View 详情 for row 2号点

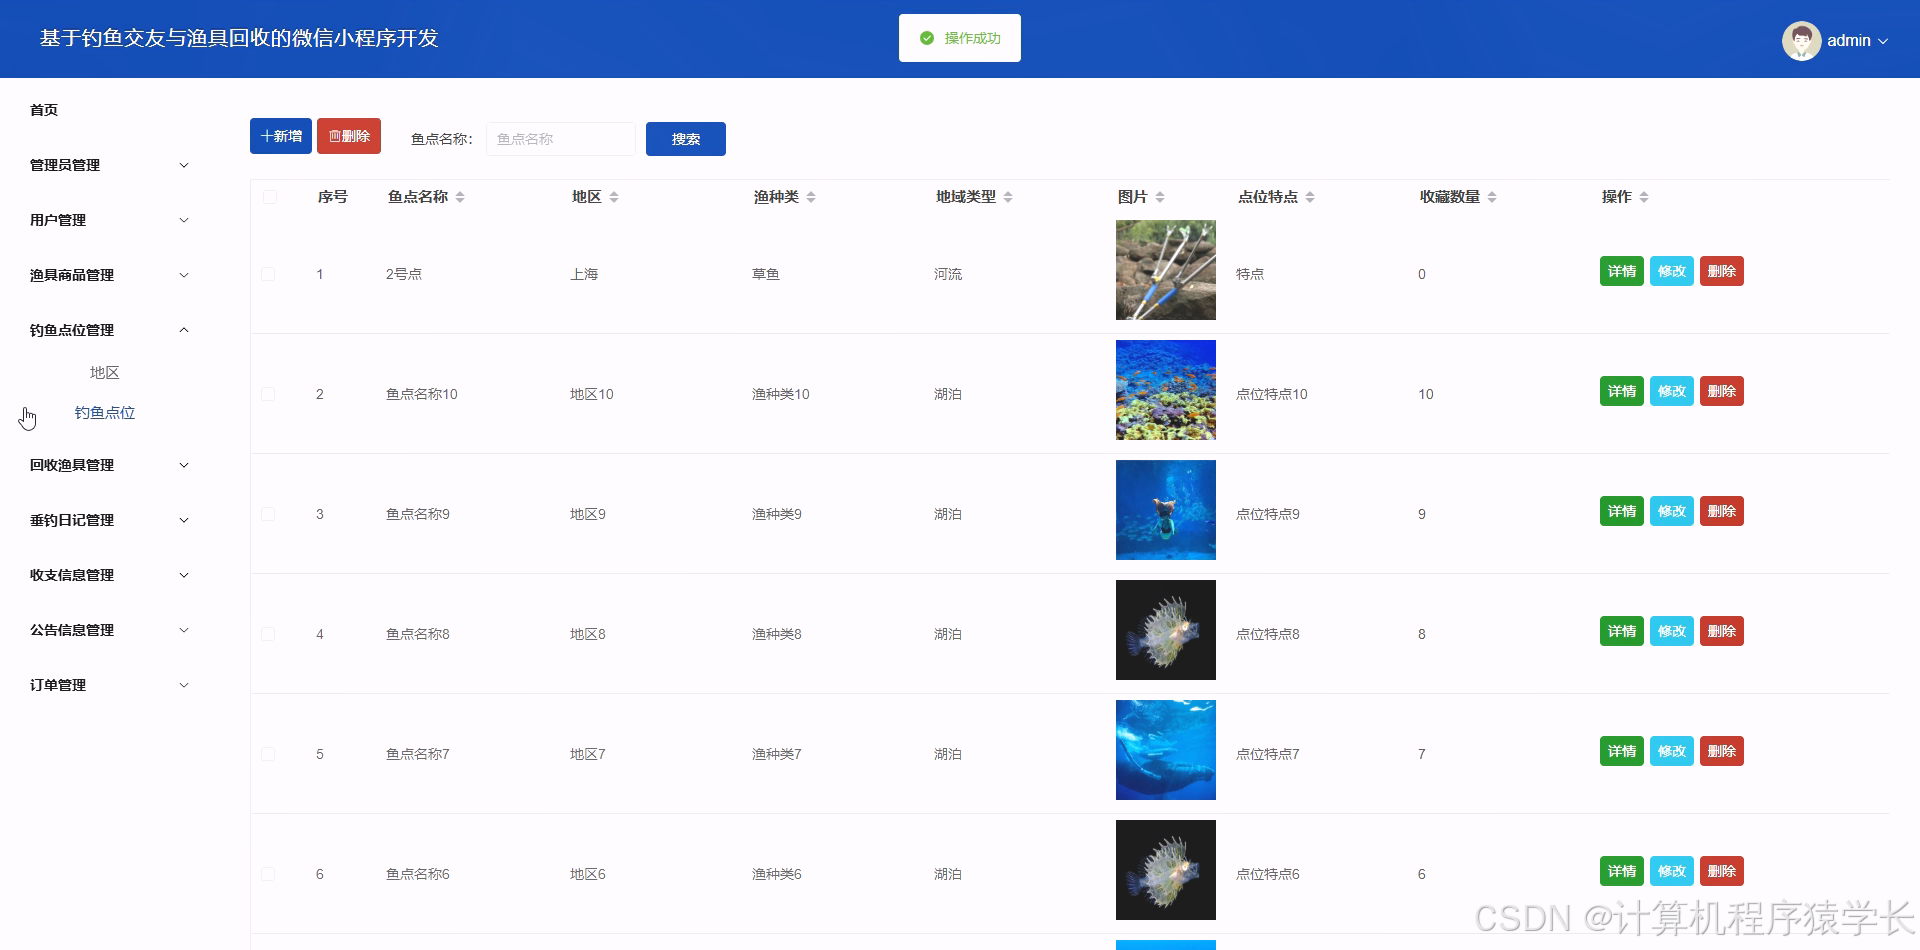point(1622,271)
